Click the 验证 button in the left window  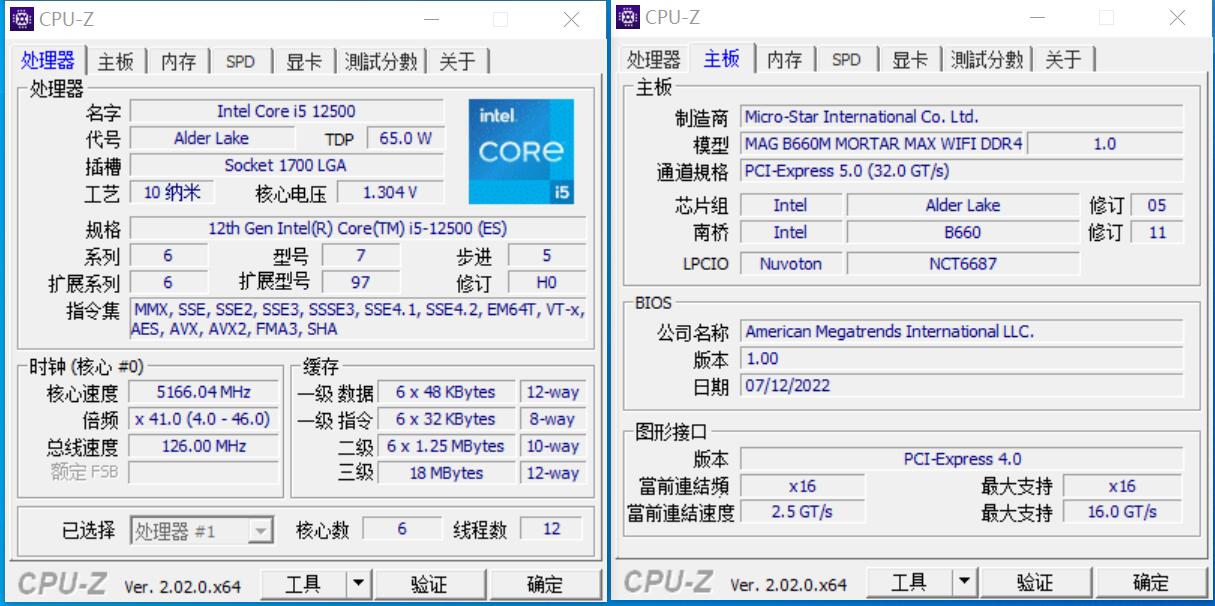click(432, 584)
